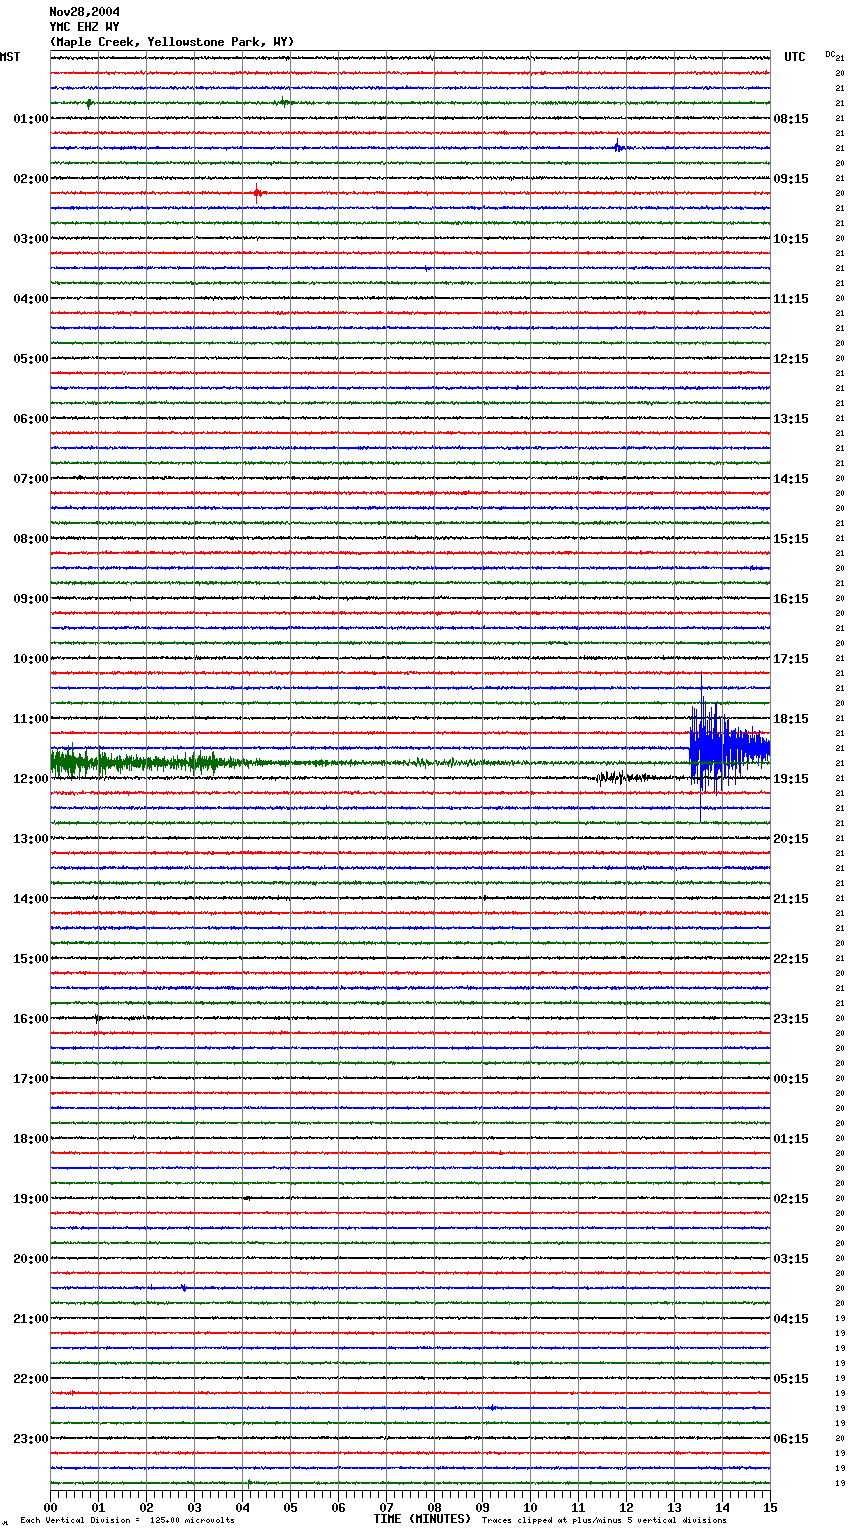This screenshot has width=850, height=1534.
Task: Click the small red spike after 02:00 MST
Action: click(258, 193)
